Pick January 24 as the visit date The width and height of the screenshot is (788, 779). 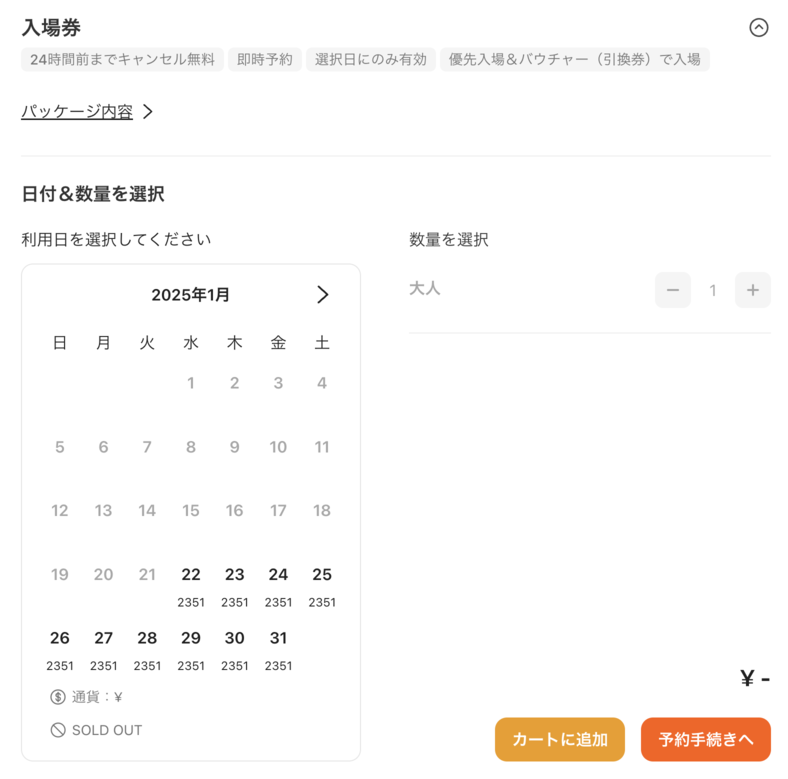pos(278,585)
